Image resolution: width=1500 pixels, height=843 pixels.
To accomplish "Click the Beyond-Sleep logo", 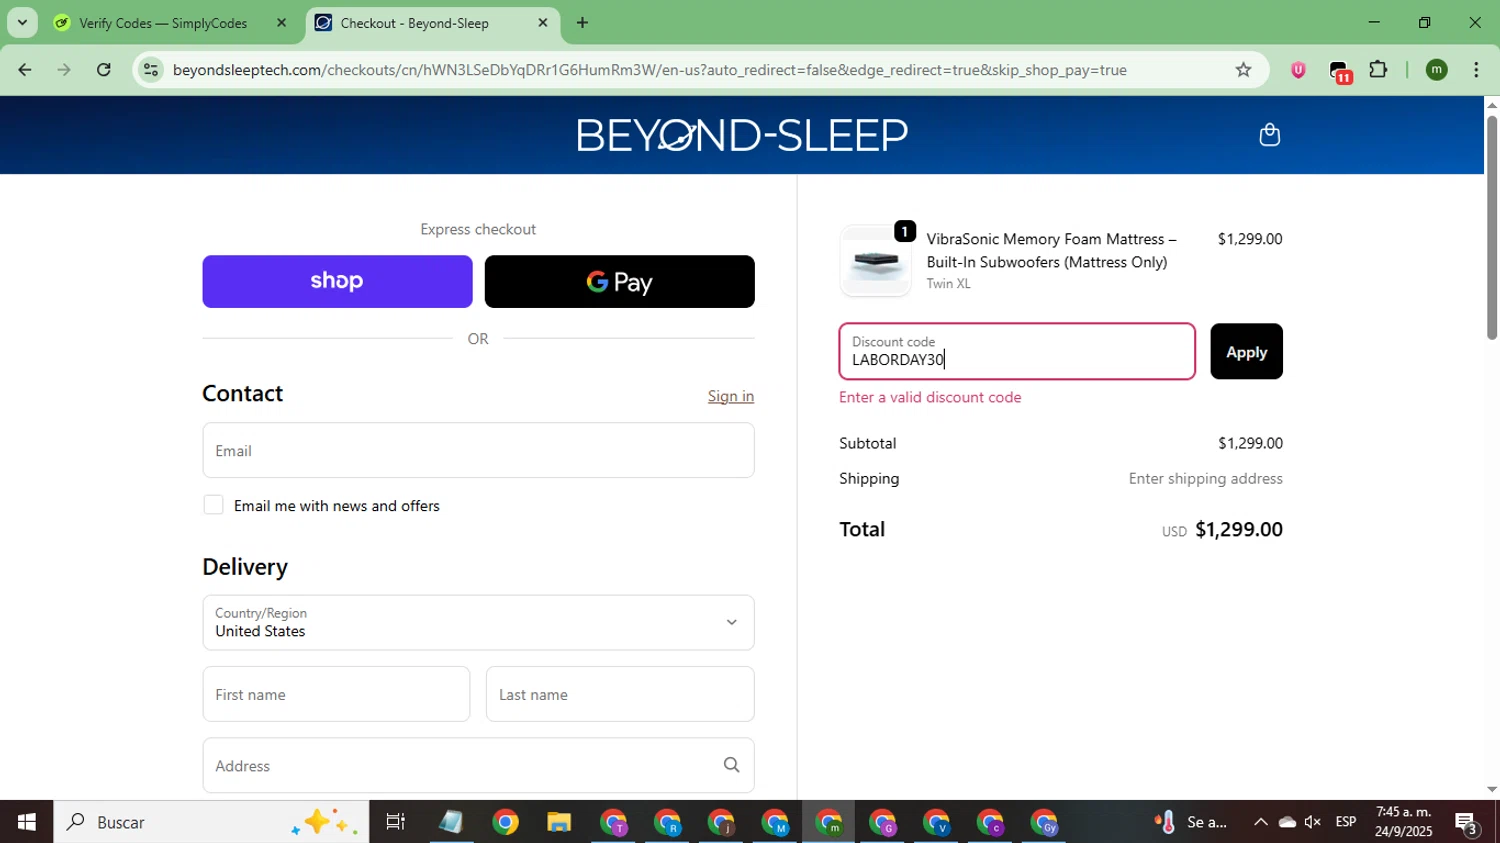I will pyautogui.click(x=742, y=135).
